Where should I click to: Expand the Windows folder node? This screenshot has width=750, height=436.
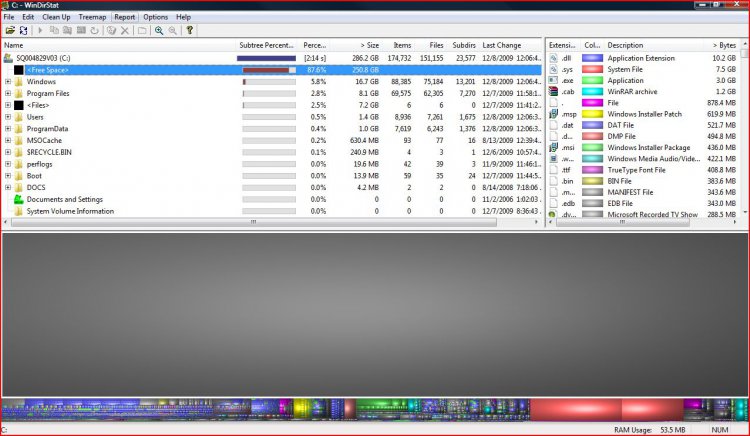(x=8, y=82)
